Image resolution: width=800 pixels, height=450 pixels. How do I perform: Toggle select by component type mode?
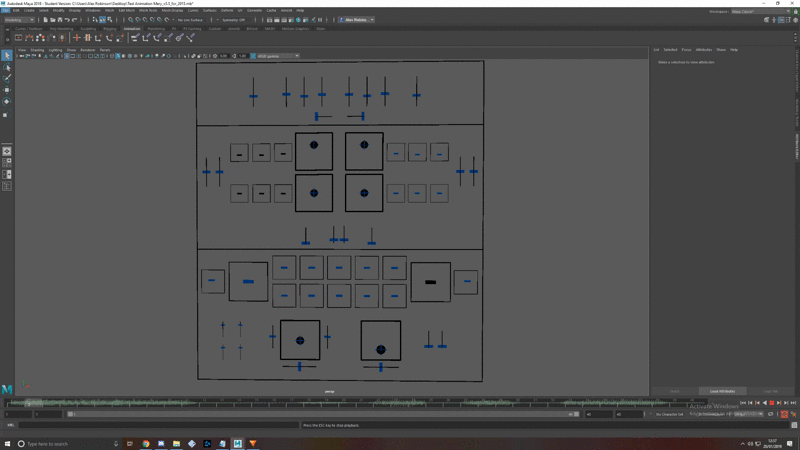tap(110, 20)
